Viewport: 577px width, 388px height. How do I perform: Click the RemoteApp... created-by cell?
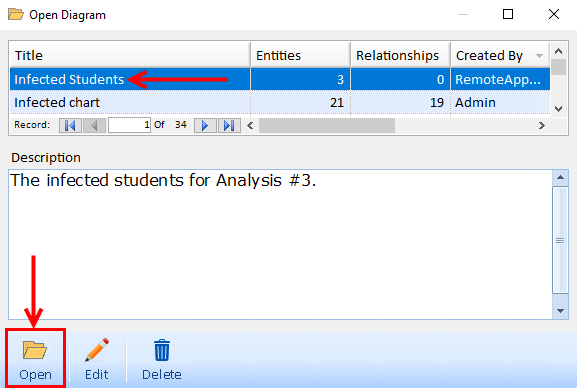click(500, 80)
